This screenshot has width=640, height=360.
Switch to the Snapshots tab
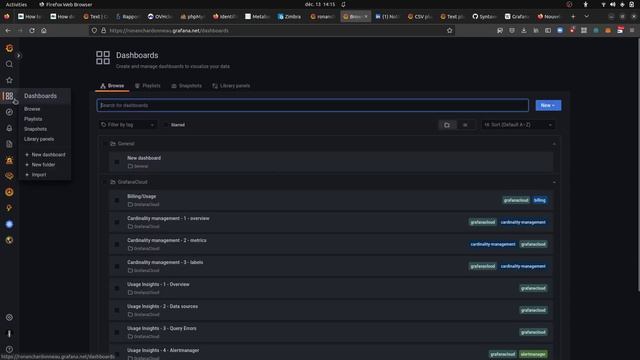point(187,86)
